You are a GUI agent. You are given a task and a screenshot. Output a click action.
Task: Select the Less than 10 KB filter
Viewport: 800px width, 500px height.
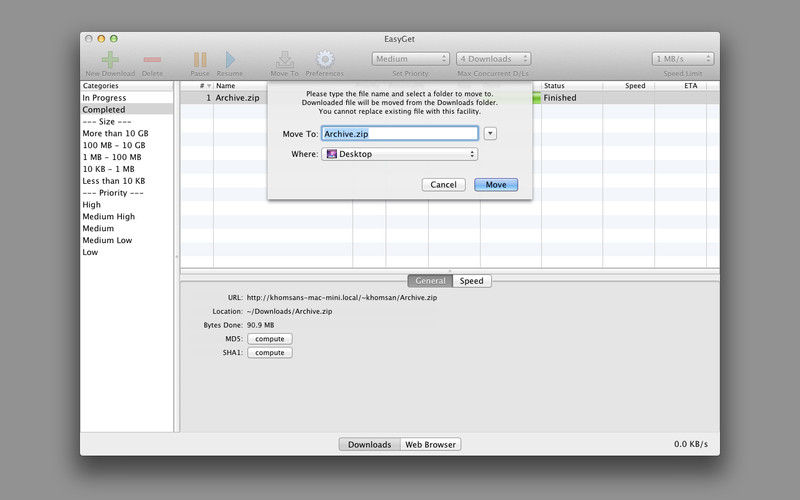pyautogui.click(x=127, y=181)
